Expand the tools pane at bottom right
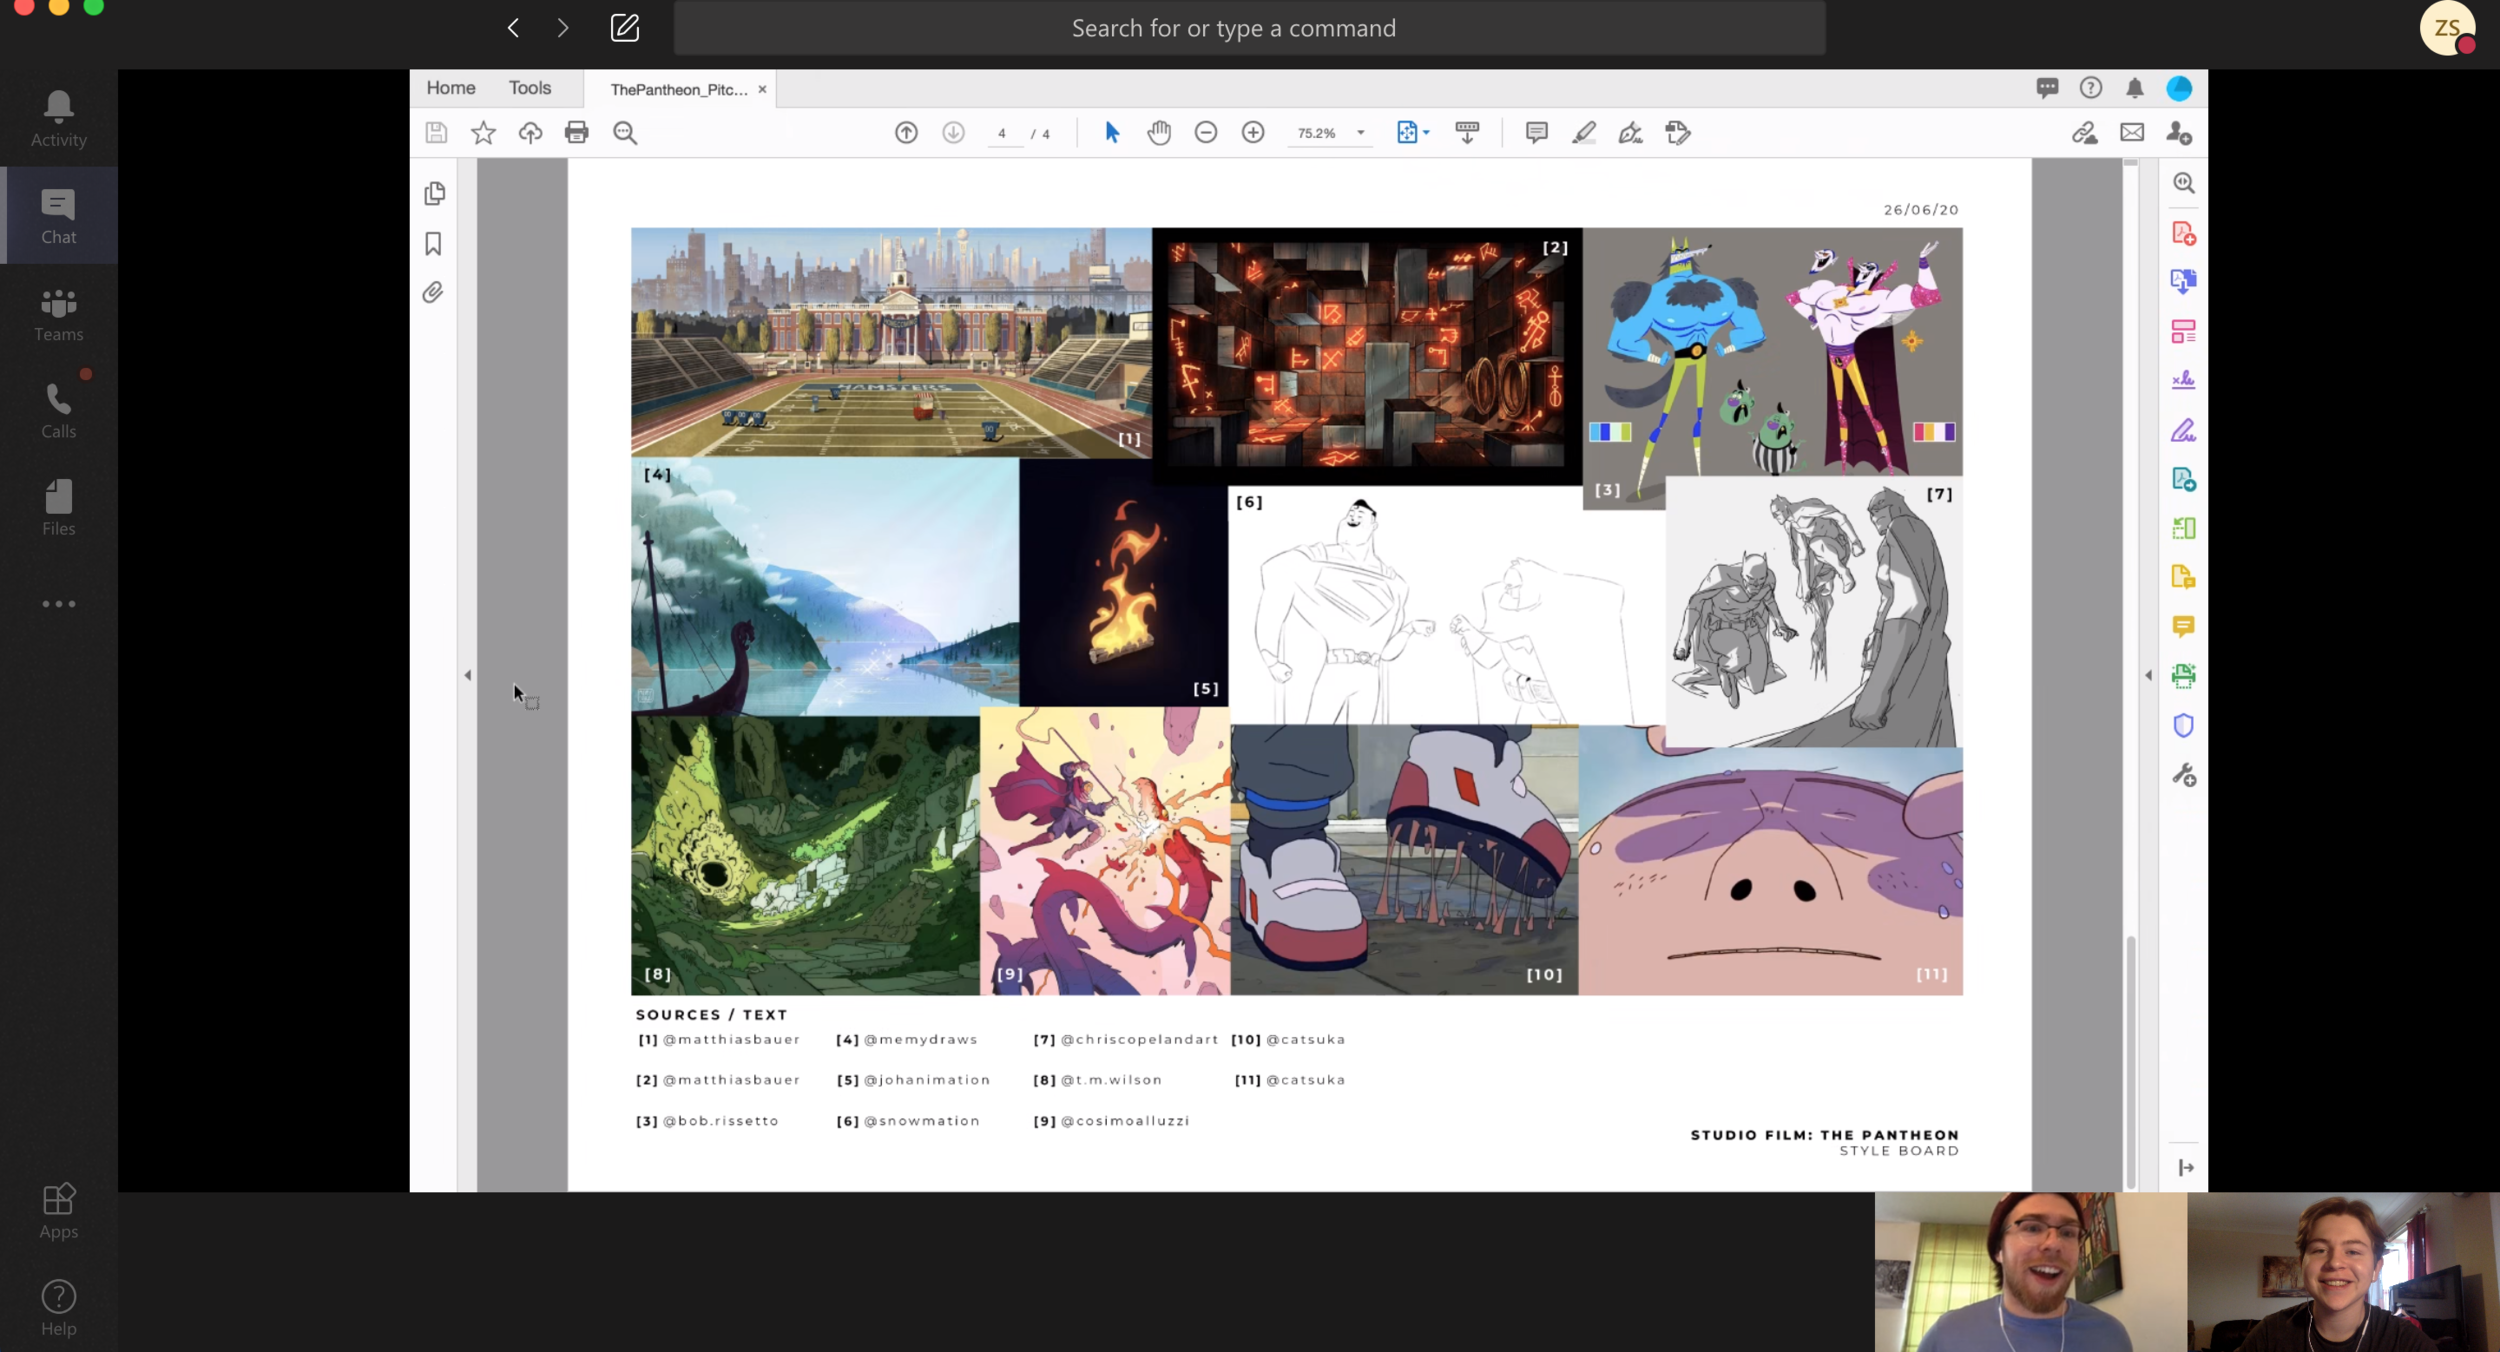 coord(2186,1167)
